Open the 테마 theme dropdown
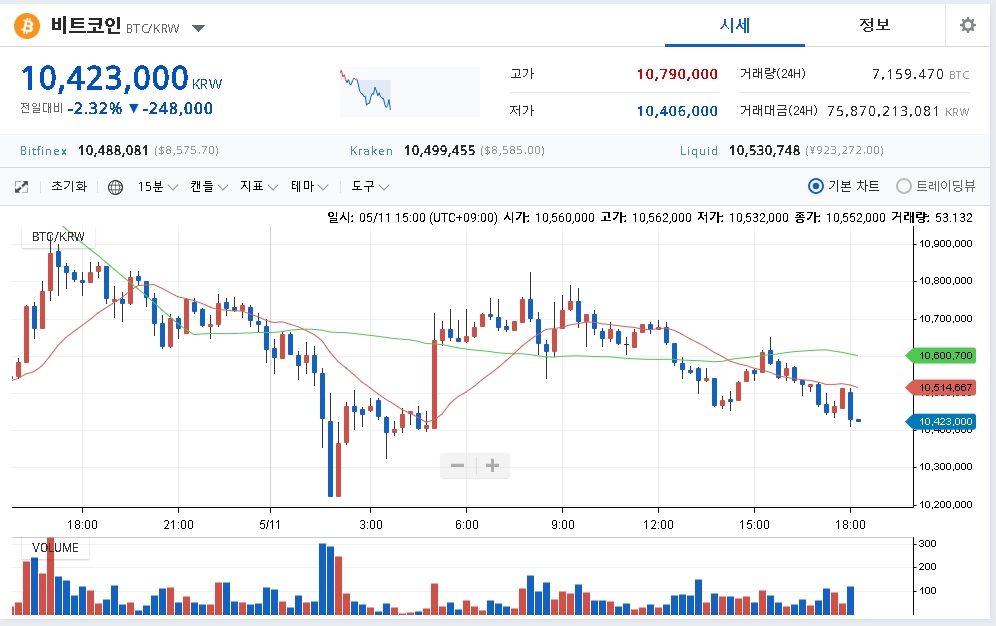The height and width of the screenshot is (626, 996). (x=309, y=186)
